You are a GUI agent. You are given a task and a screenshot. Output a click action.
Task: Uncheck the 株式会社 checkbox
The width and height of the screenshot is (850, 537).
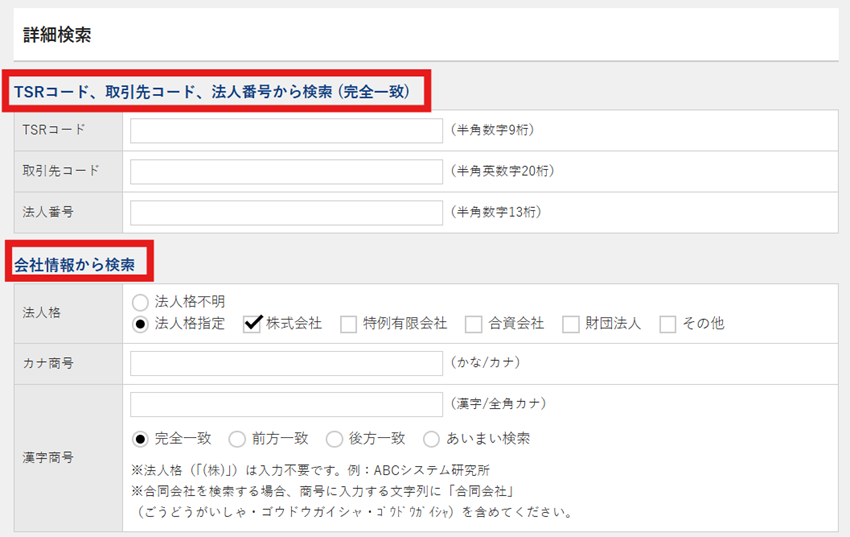pyautogui.click(x=252, y=324)
